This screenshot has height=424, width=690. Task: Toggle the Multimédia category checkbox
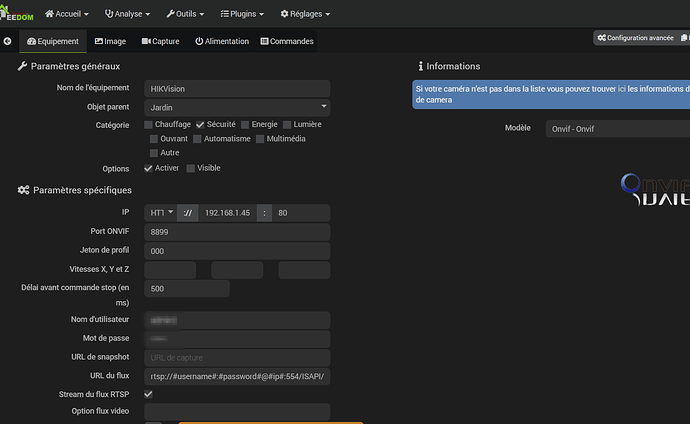pyautogui.click(x=260, y=139)
